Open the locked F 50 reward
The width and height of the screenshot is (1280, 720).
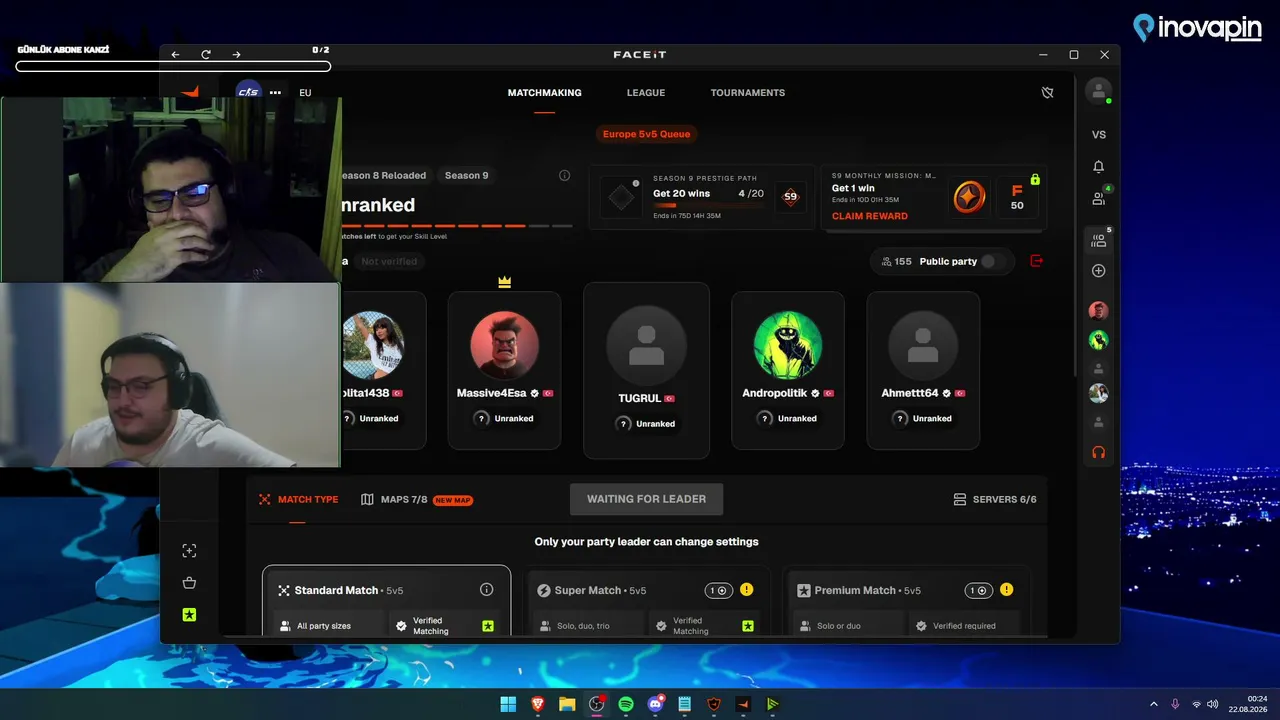[x=1017, y=197]
